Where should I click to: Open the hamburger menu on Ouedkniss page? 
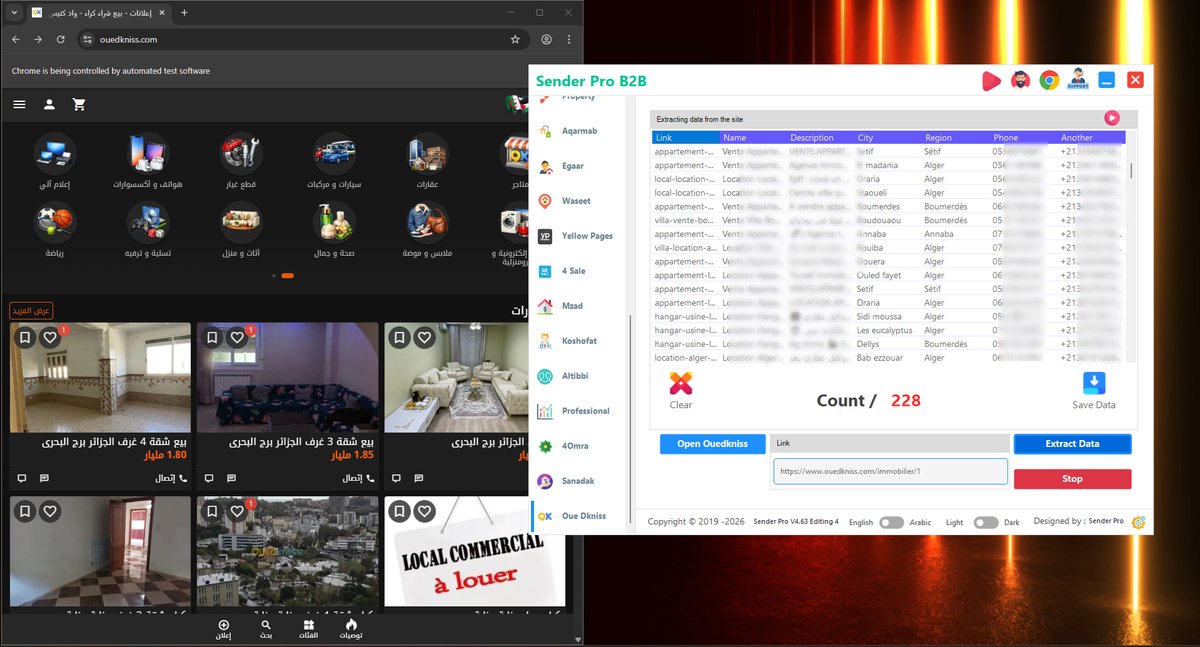point(20,104)
